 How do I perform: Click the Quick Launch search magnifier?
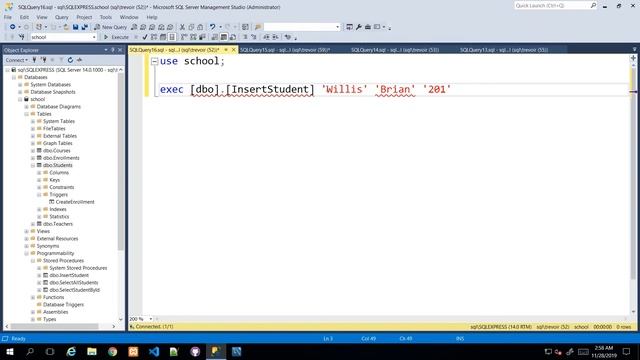click(593, 5)
